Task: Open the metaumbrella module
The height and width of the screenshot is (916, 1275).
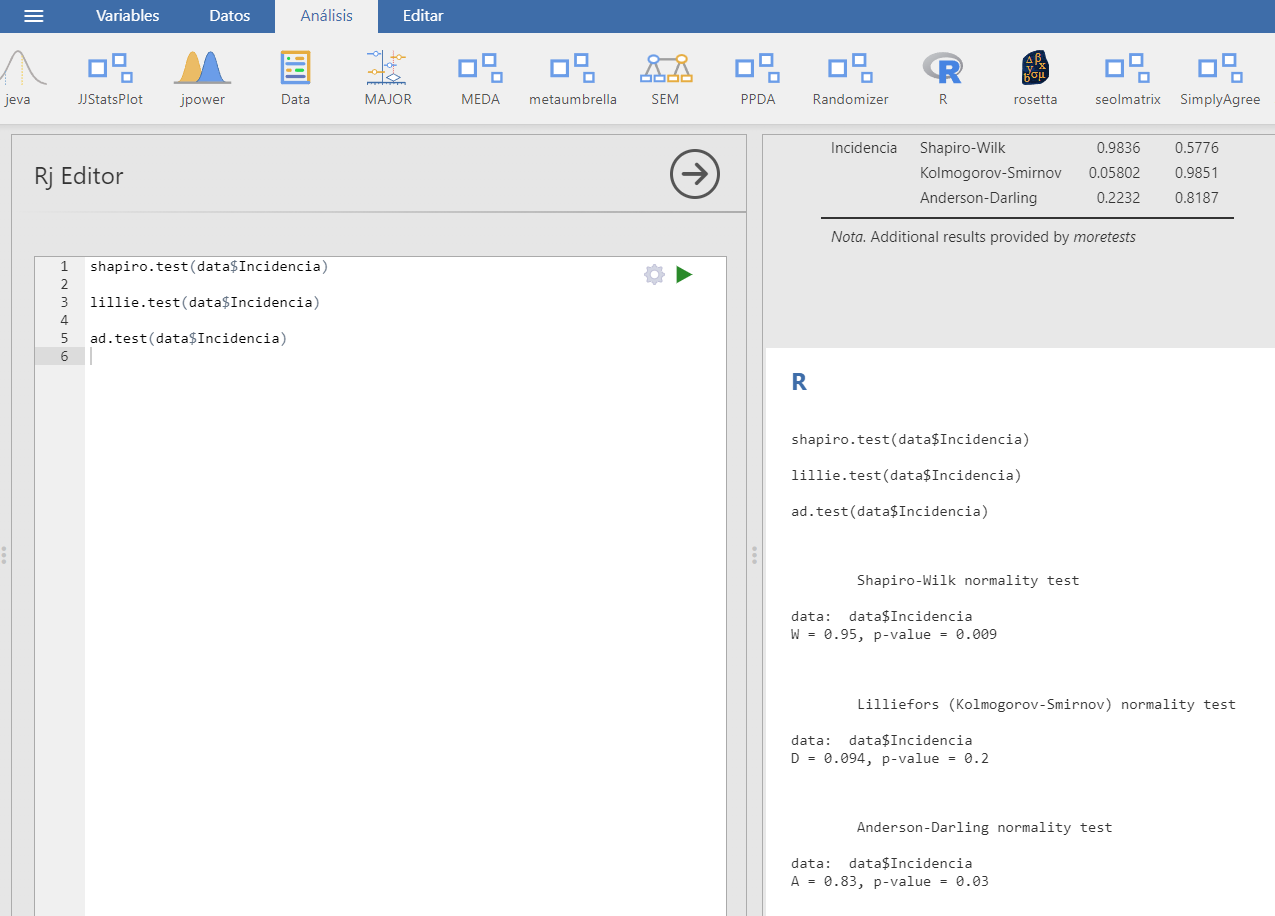Action: [573, 78]
